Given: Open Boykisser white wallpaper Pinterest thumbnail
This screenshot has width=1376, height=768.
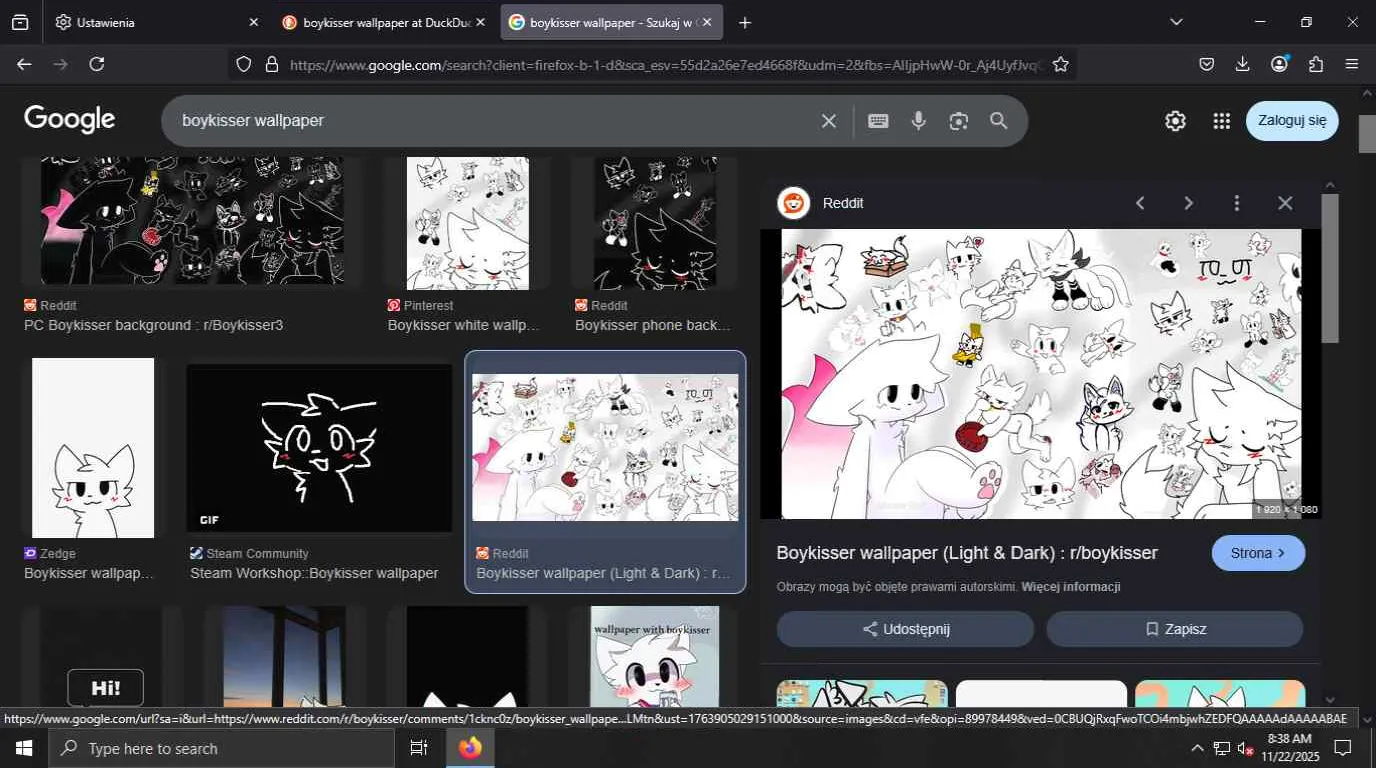Looking at the screenshot, I should tap(468, 223).
